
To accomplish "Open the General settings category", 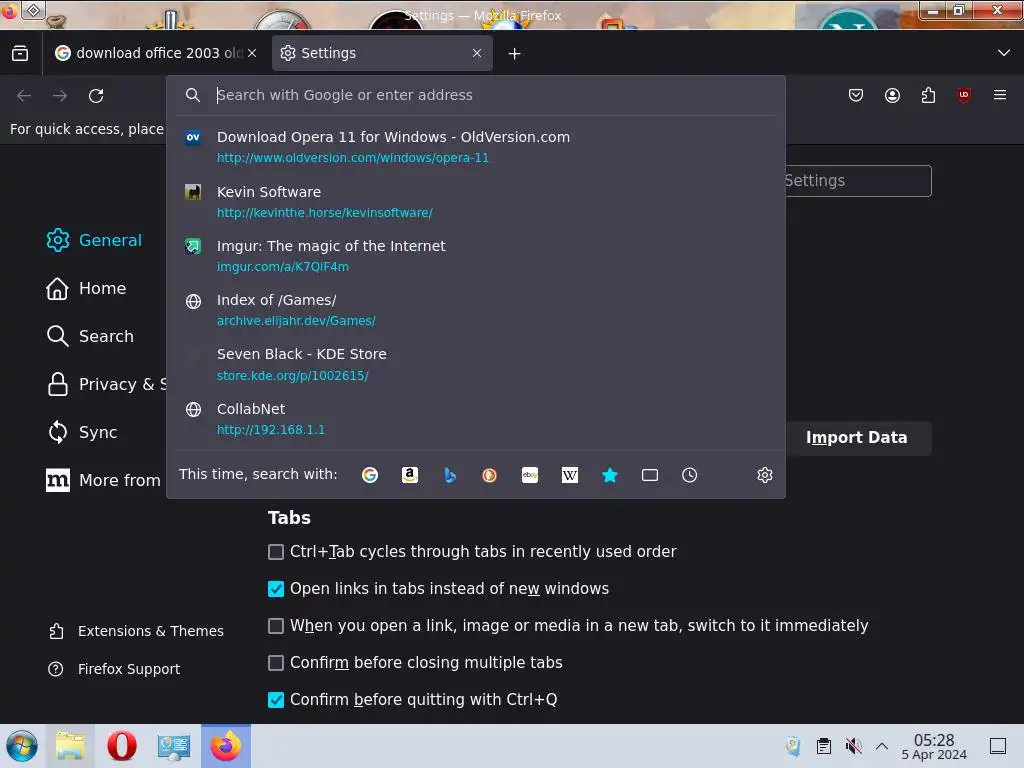I will point(94,240).
